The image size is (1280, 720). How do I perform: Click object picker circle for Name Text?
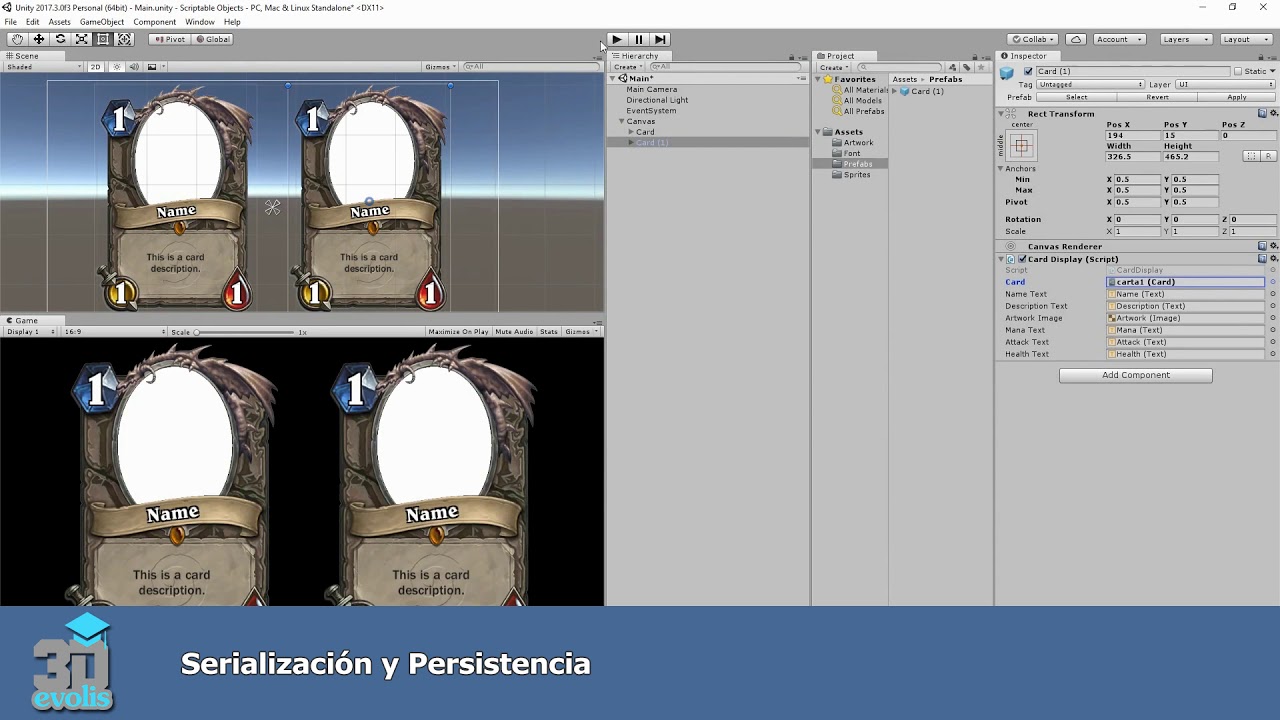coord(1272,294)
